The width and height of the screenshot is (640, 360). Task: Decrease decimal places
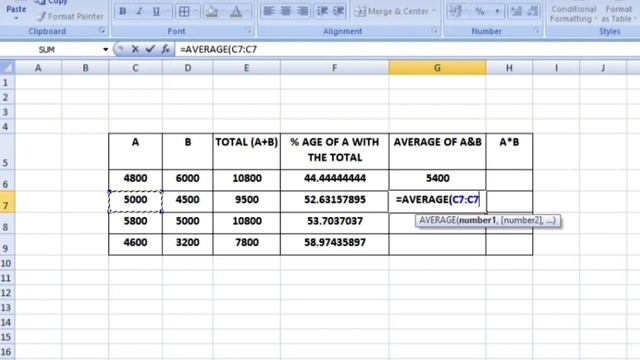[533, 11]
